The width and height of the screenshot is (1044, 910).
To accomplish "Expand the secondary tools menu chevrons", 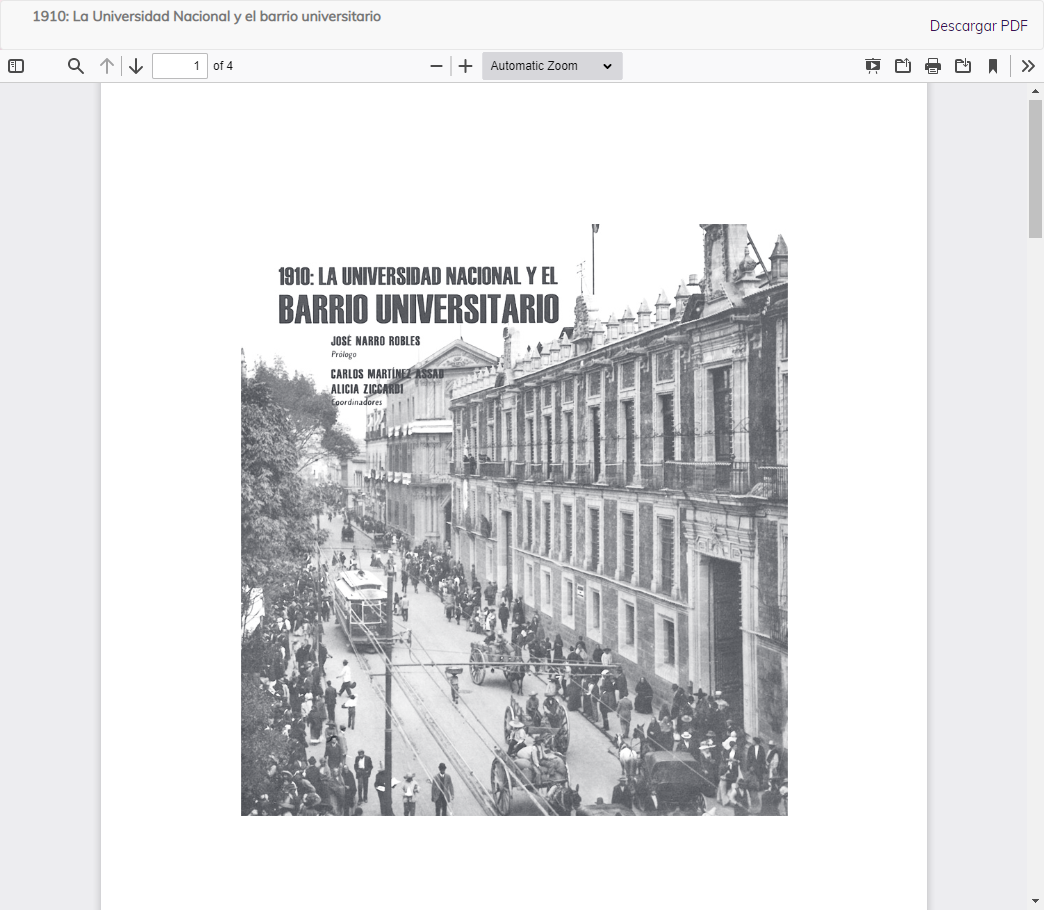I will 1028,66.
